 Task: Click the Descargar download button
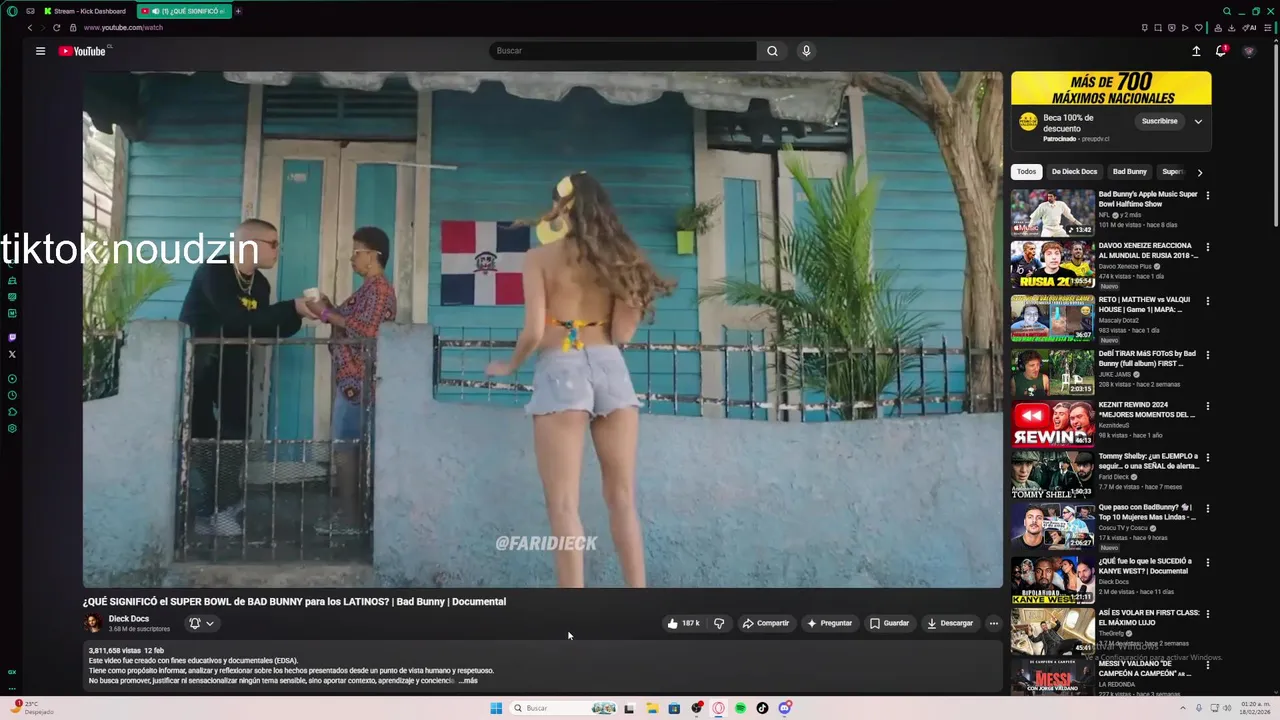pos(950,623)
